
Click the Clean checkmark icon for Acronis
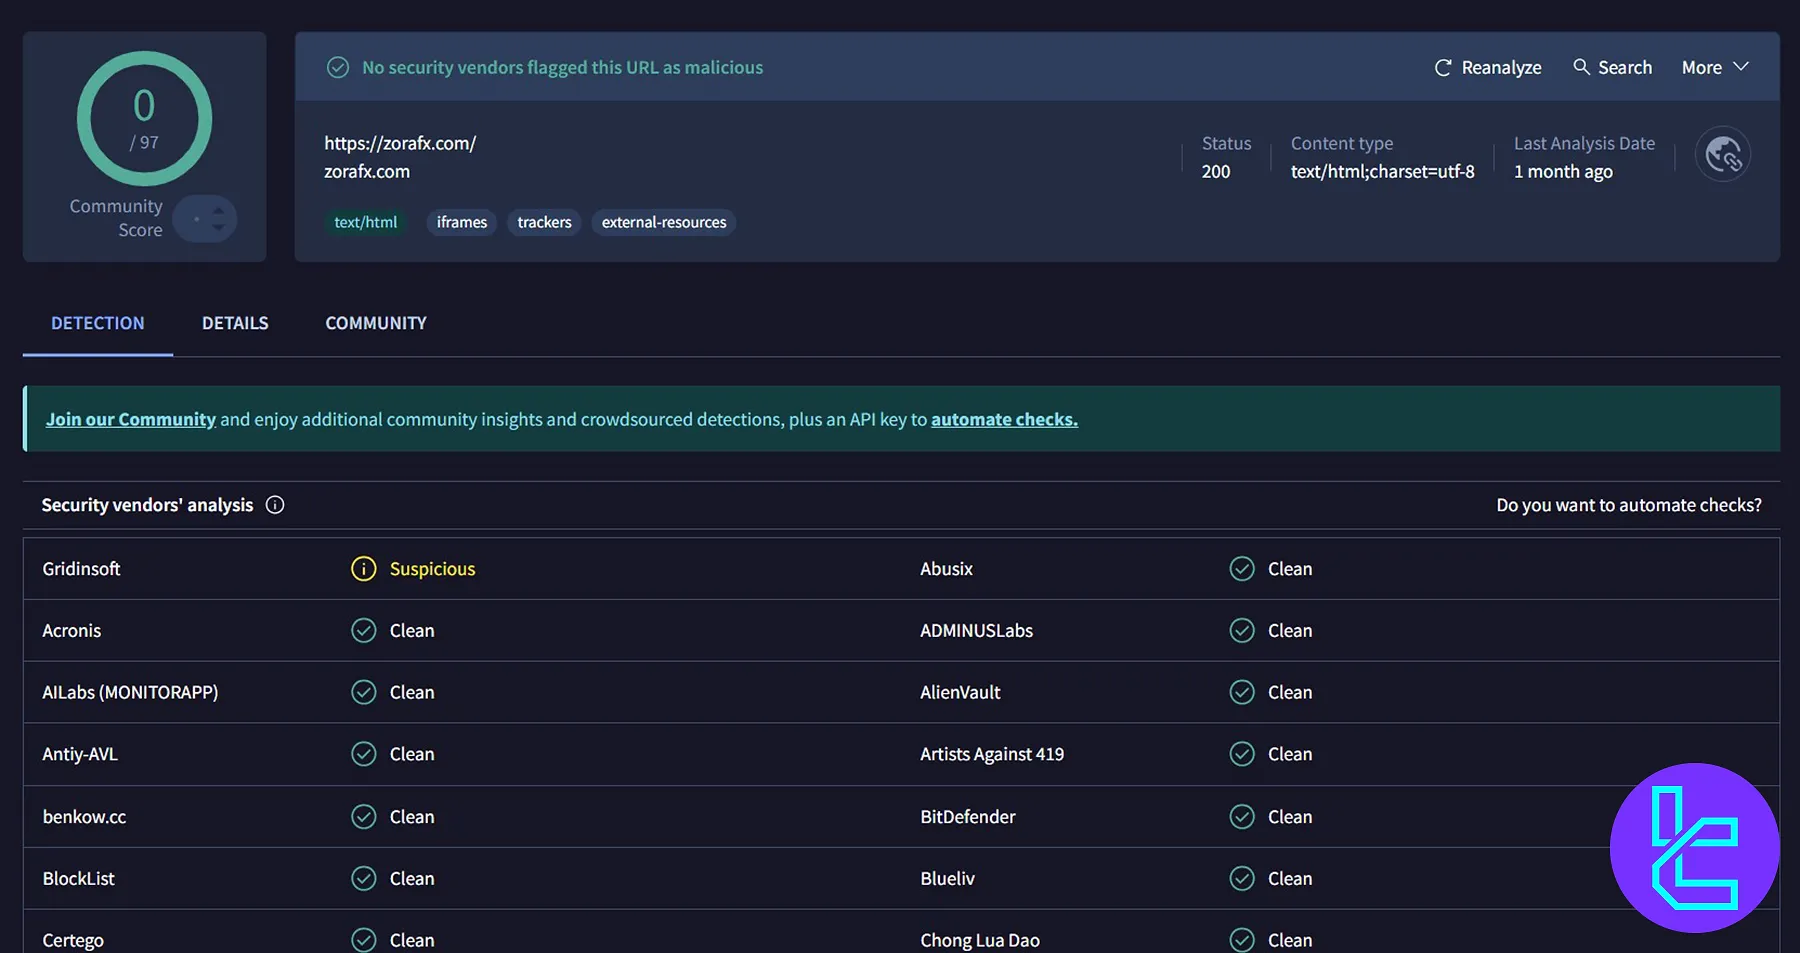363,631
